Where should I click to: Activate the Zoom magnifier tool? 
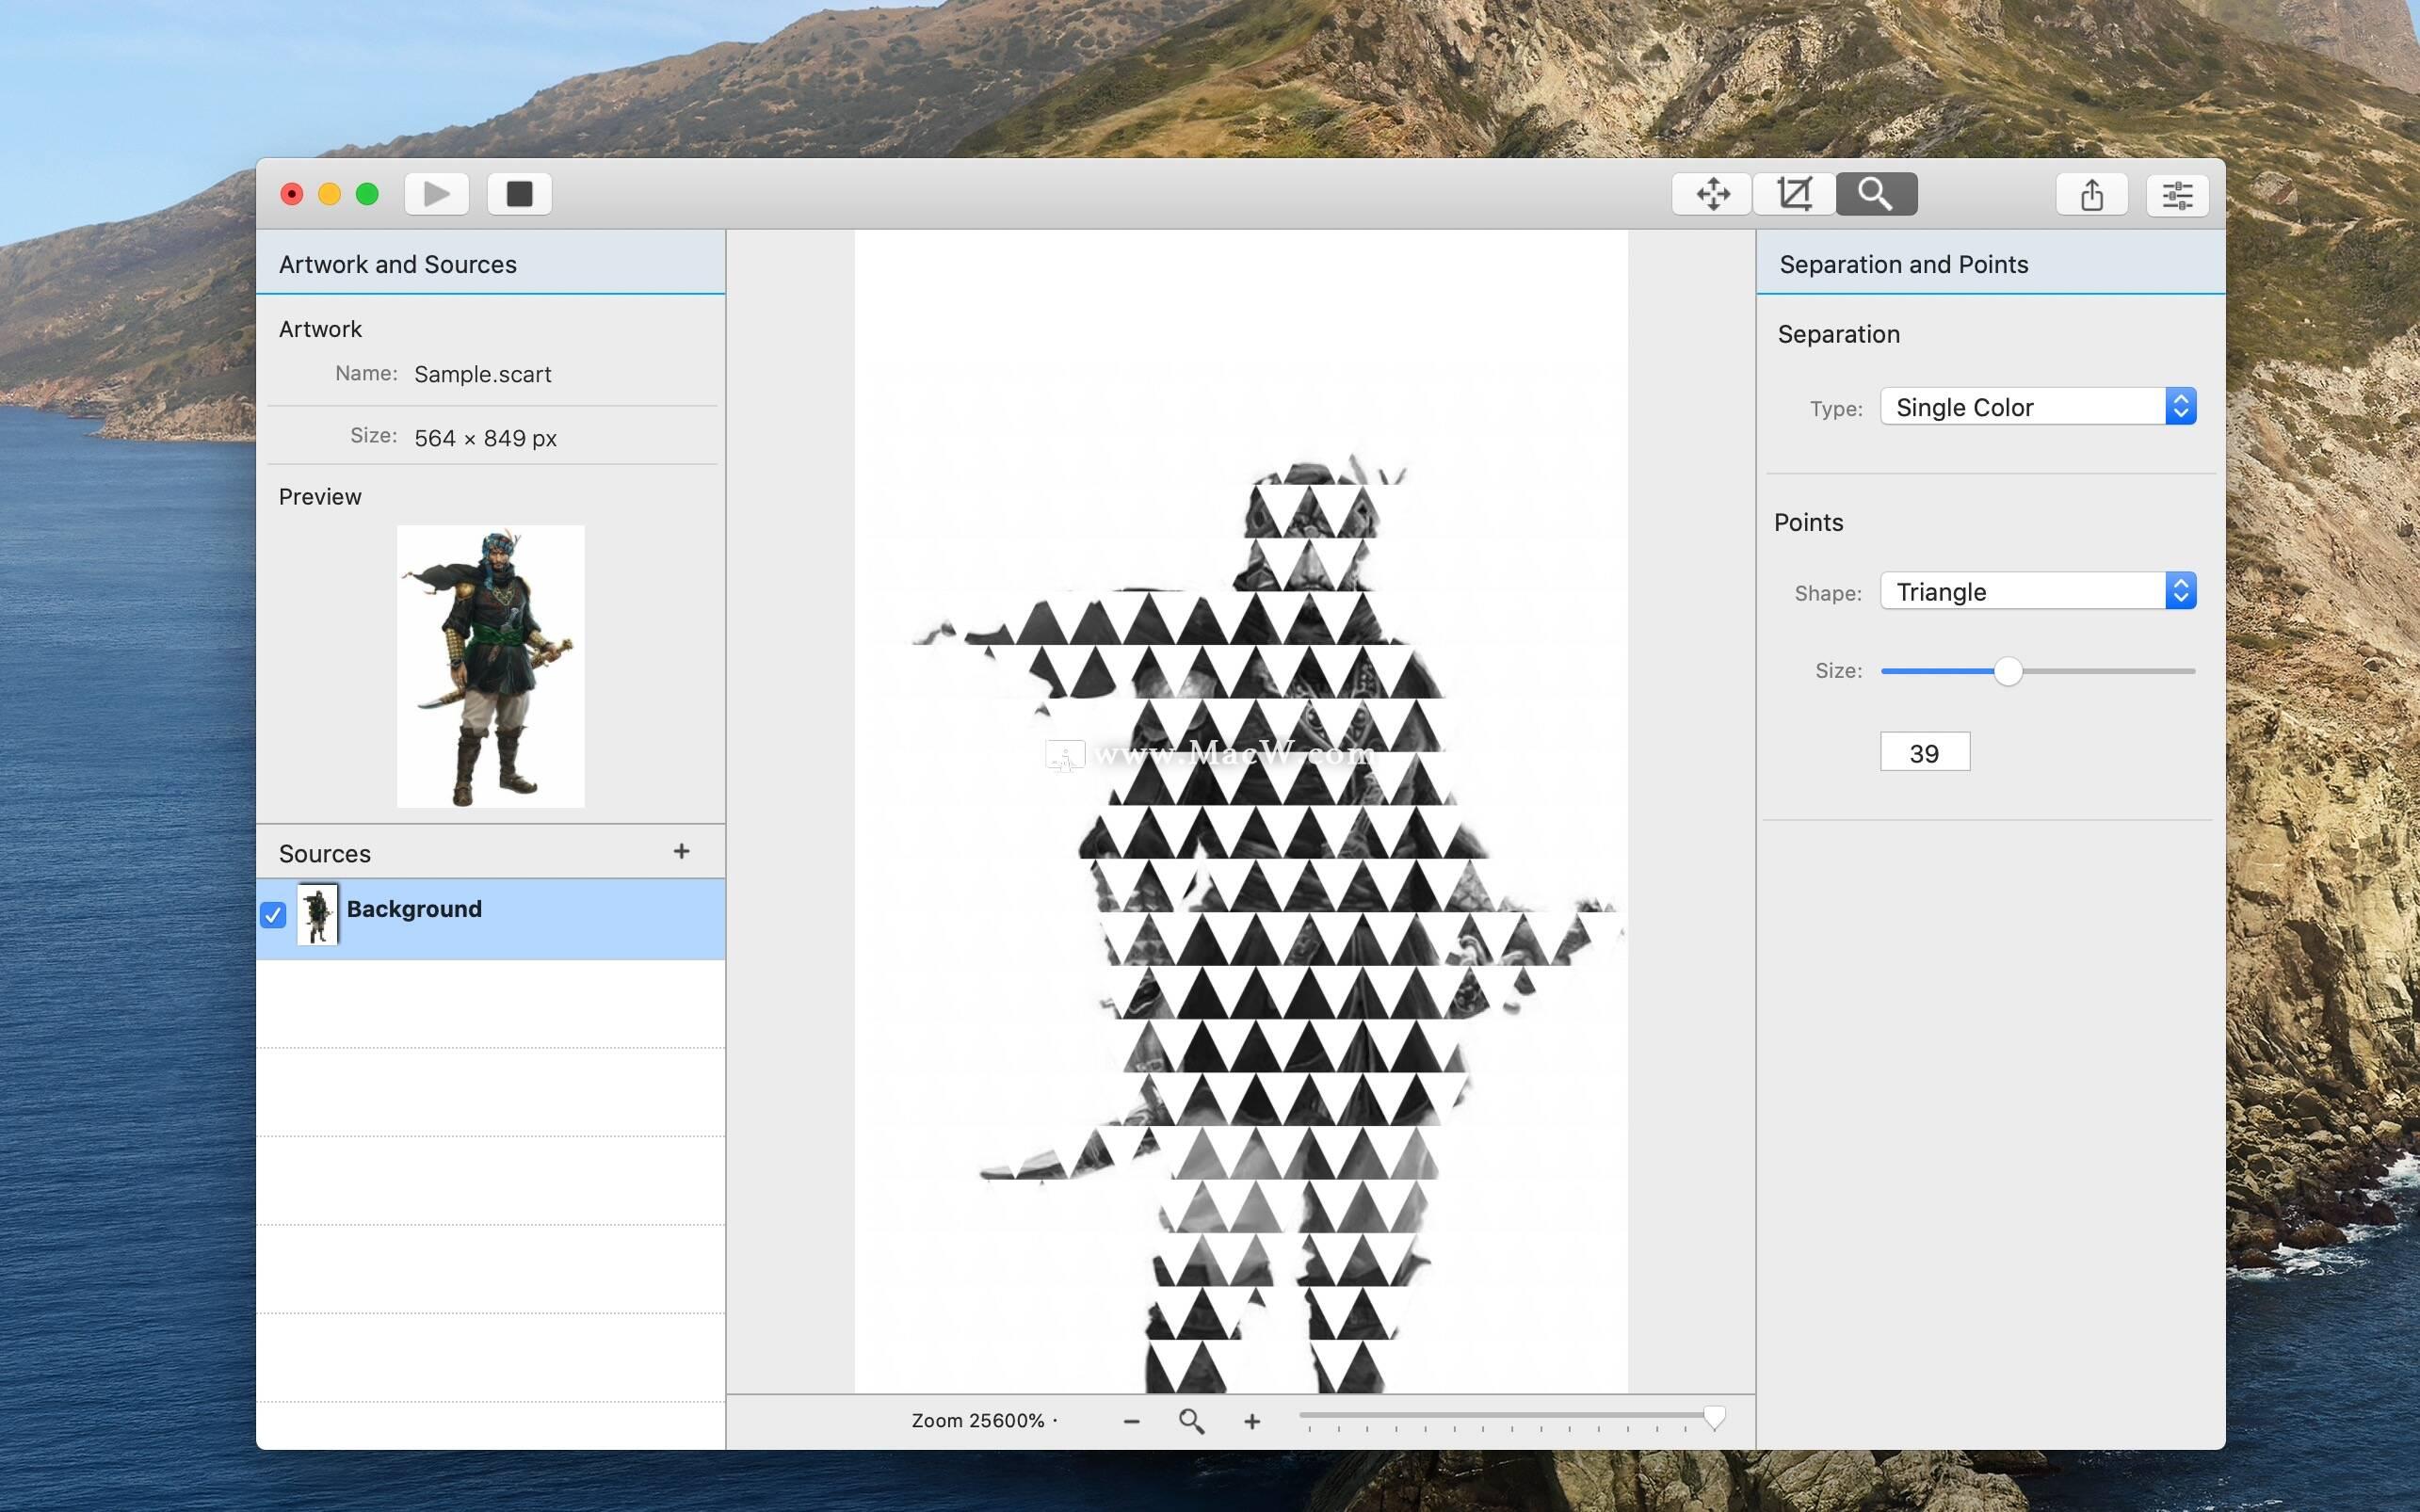pos(1875,193)
